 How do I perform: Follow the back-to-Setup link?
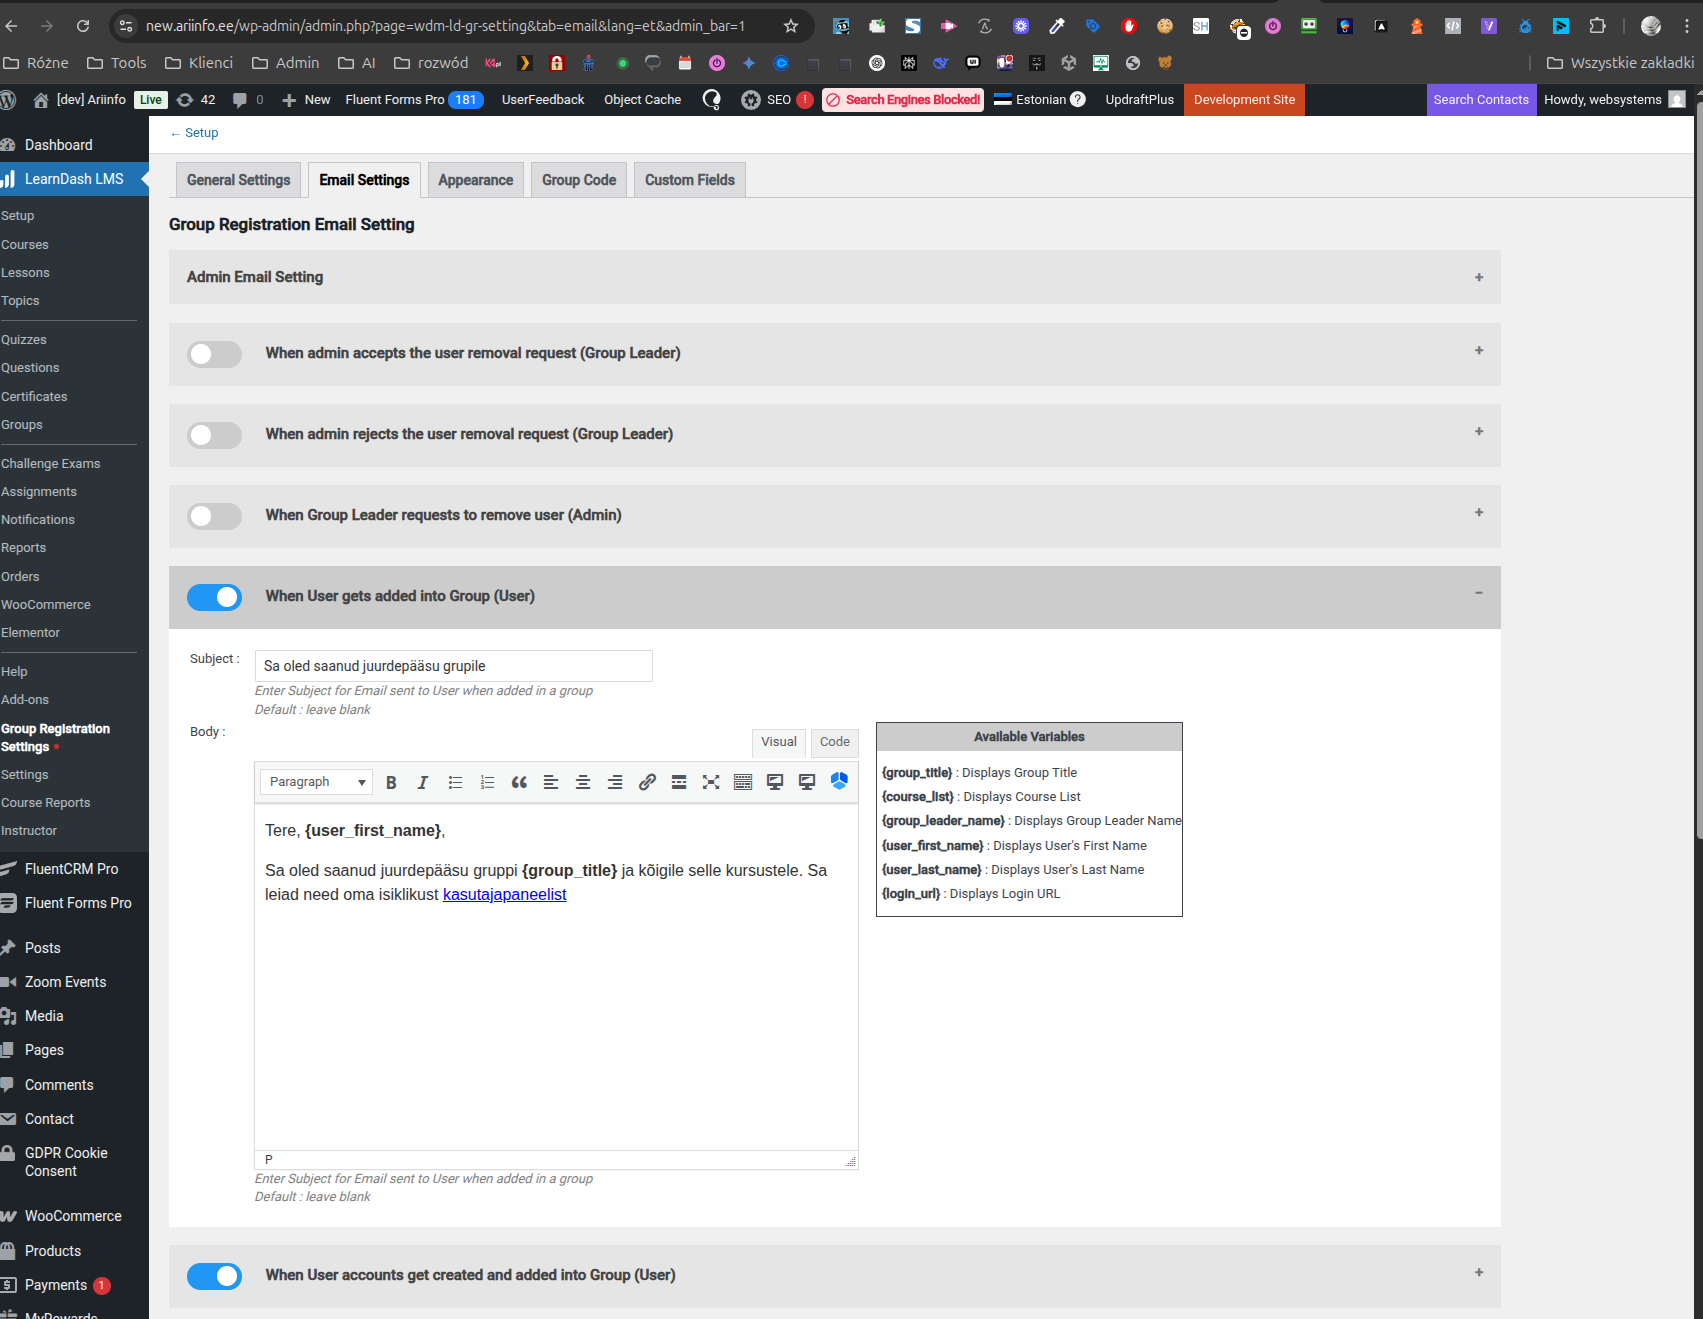coord(195,133)
